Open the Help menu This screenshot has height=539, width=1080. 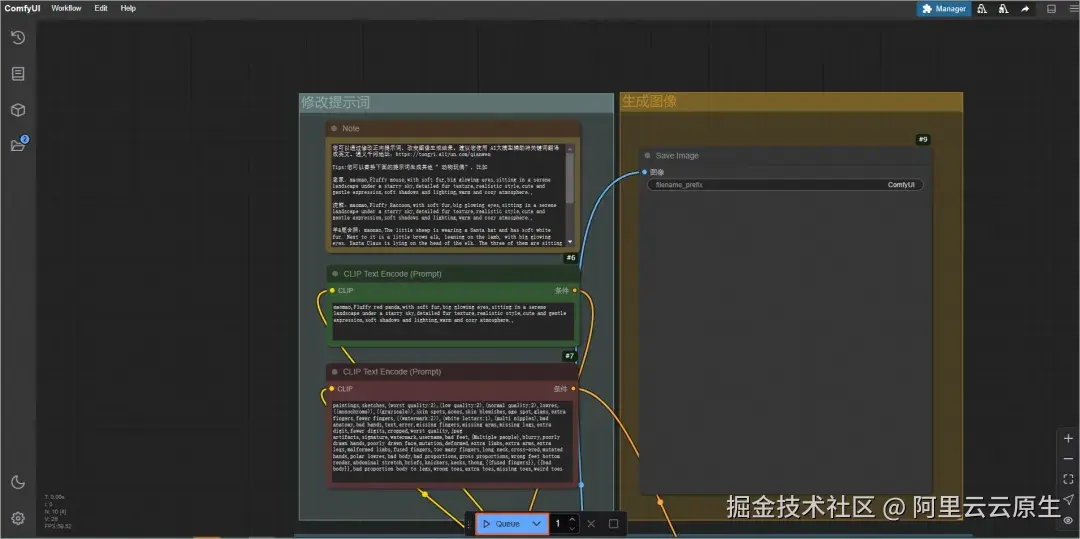[x=128, y=8]
